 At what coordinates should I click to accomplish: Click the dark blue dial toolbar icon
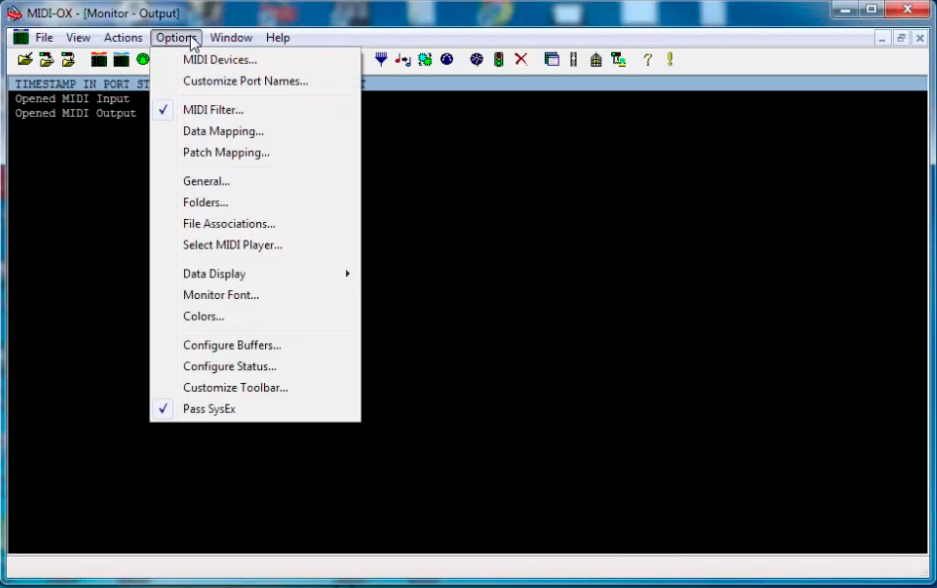(447, 59)
